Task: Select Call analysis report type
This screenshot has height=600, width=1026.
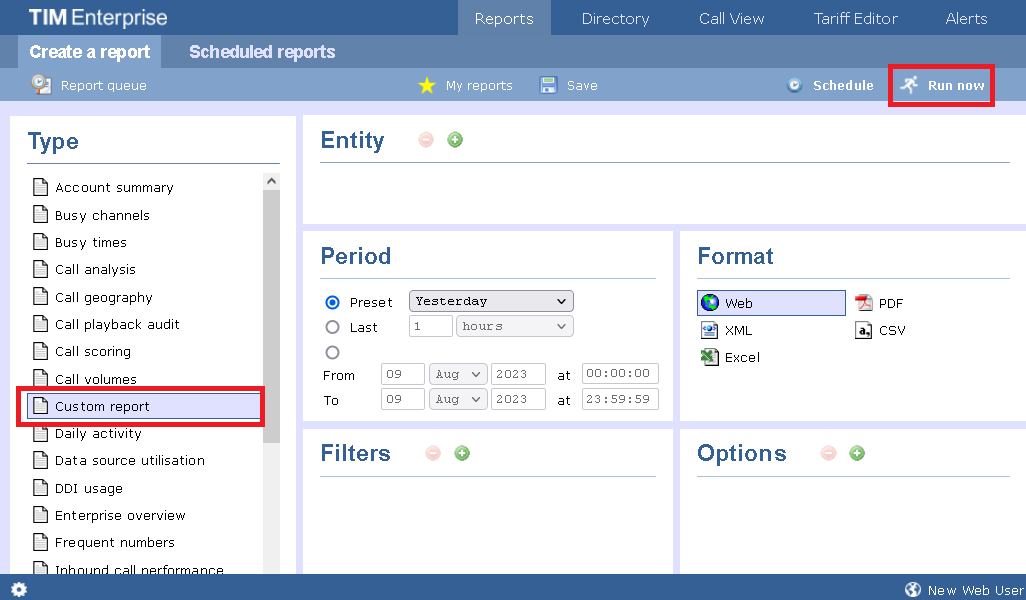Action: (x=95, y=270)
